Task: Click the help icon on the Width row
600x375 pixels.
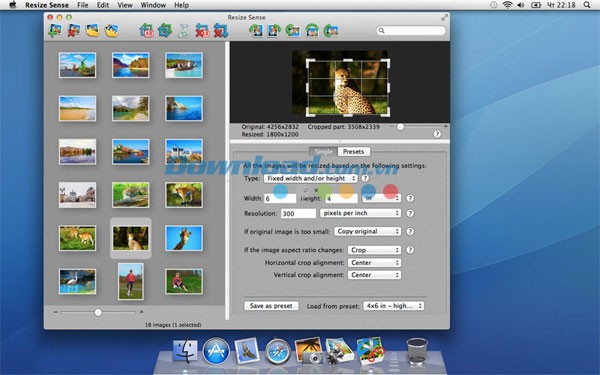Action: pyautogui.click(x=410, y=198)
